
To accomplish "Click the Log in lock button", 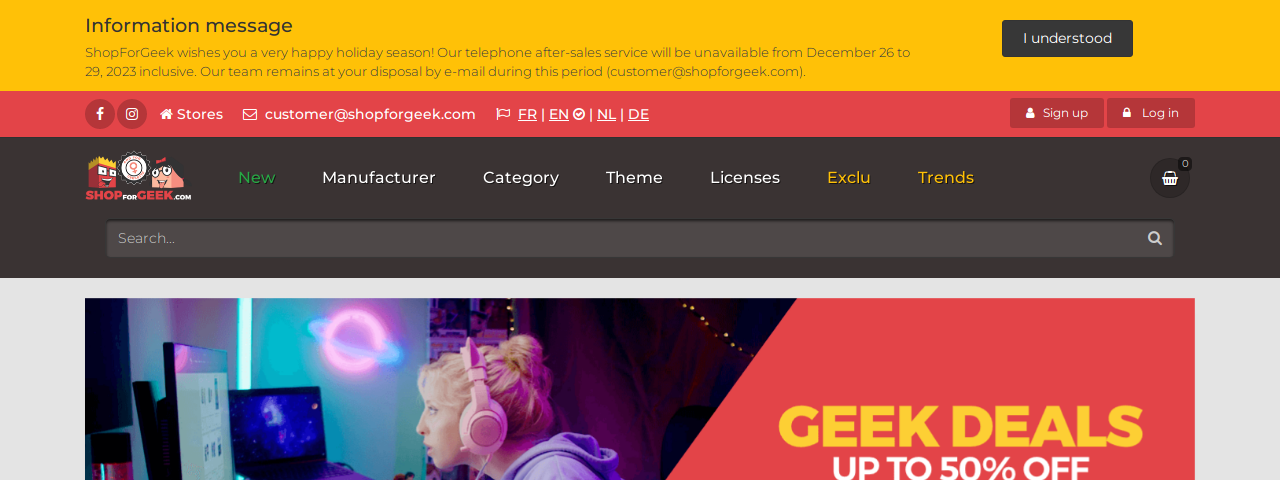I will click(x=1151, y=113).
